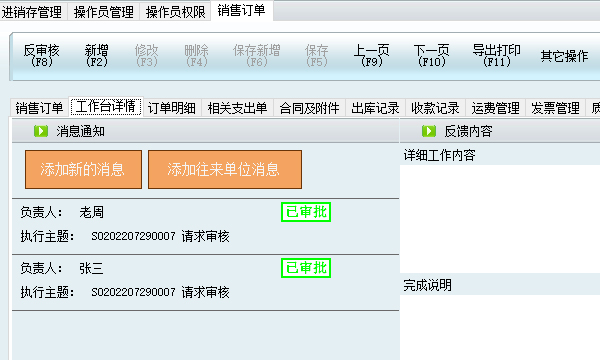This screenshot has height=360, width=600.
Task: Create a new order with 新增 (F2)
Action: coord(97,56)
